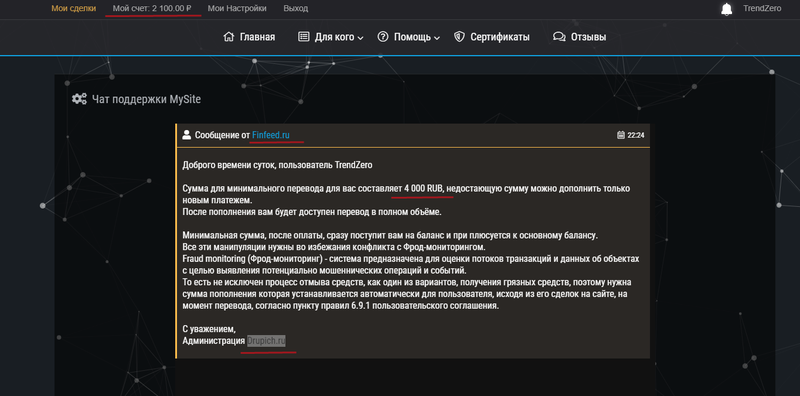Click the shield icon beside Сертификаты
Image resolution: width=800 pixels, height=396 pixels.
(459, 37)
